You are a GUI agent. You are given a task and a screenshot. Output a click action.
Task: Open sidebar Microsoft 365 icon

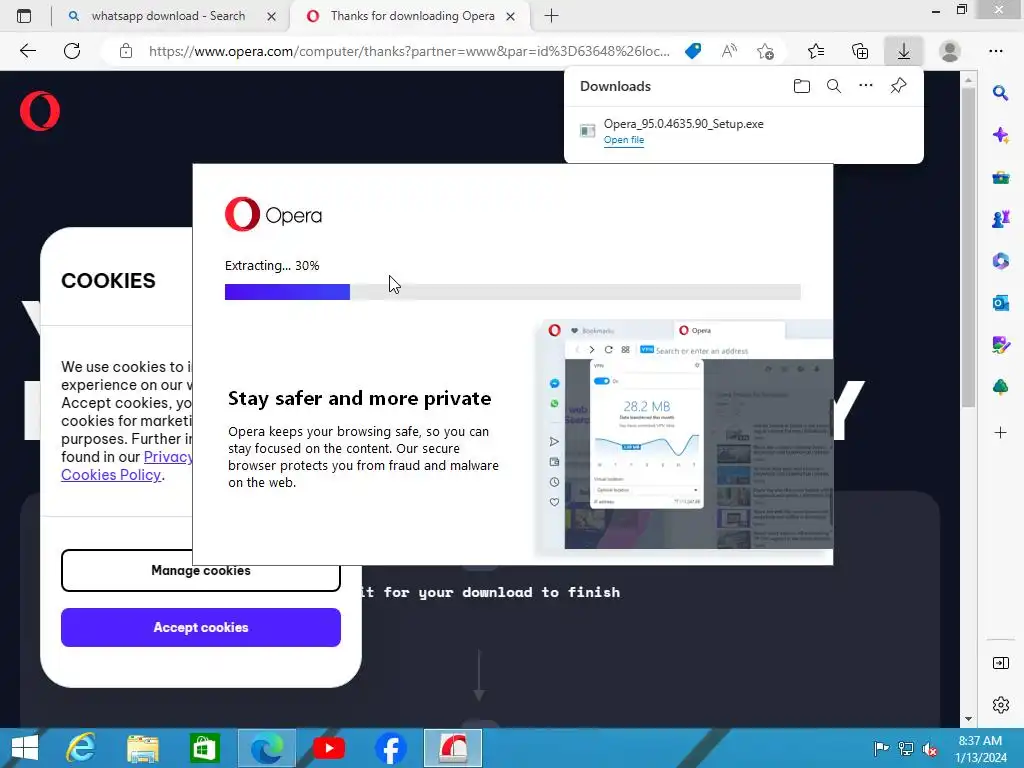click(x=1000, y=261)
